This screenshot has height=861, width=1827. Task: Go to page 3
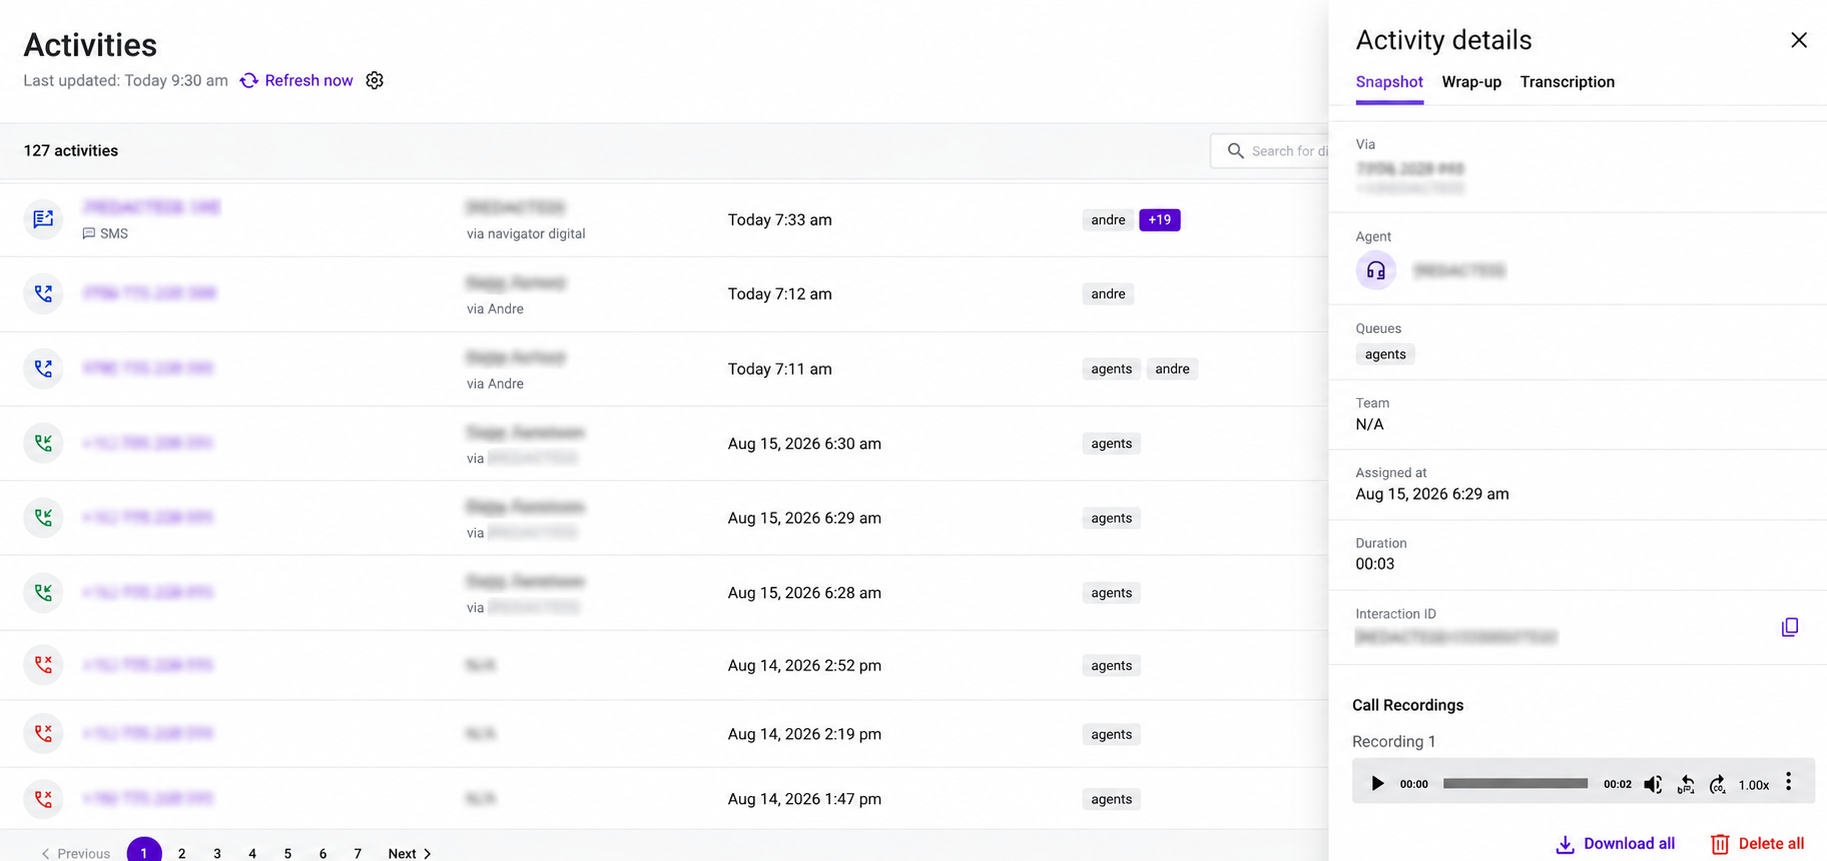tap(217, 853)
